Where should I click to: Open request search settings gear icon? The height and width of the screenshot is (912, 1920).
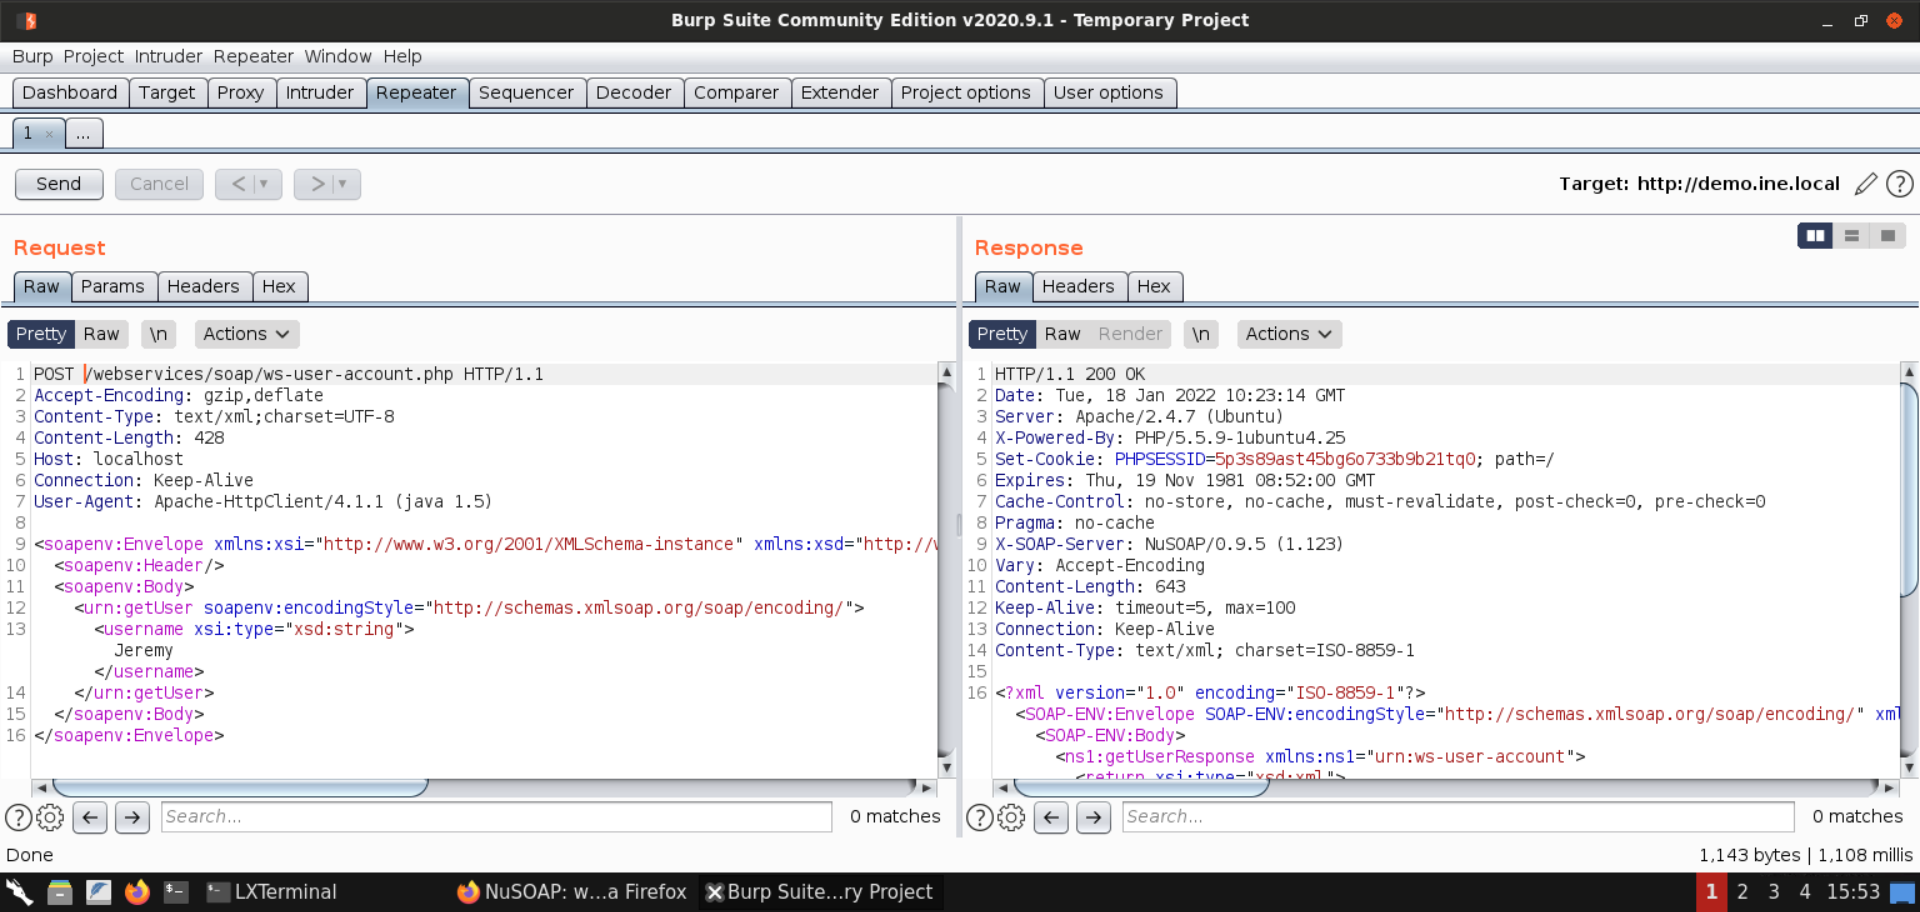click(50, 817)
